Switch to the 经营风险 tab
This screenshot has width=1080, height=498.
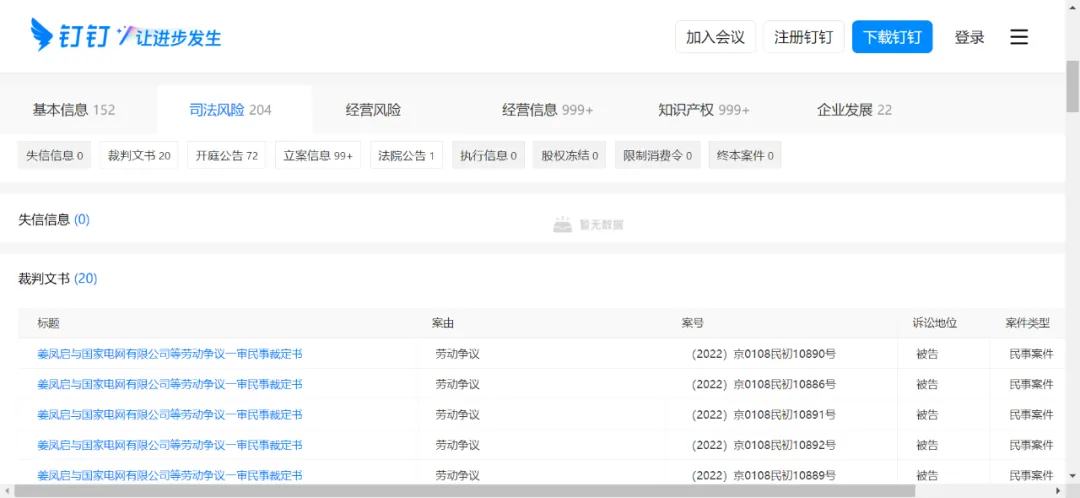pyautogui.click(x=373, y=110)
